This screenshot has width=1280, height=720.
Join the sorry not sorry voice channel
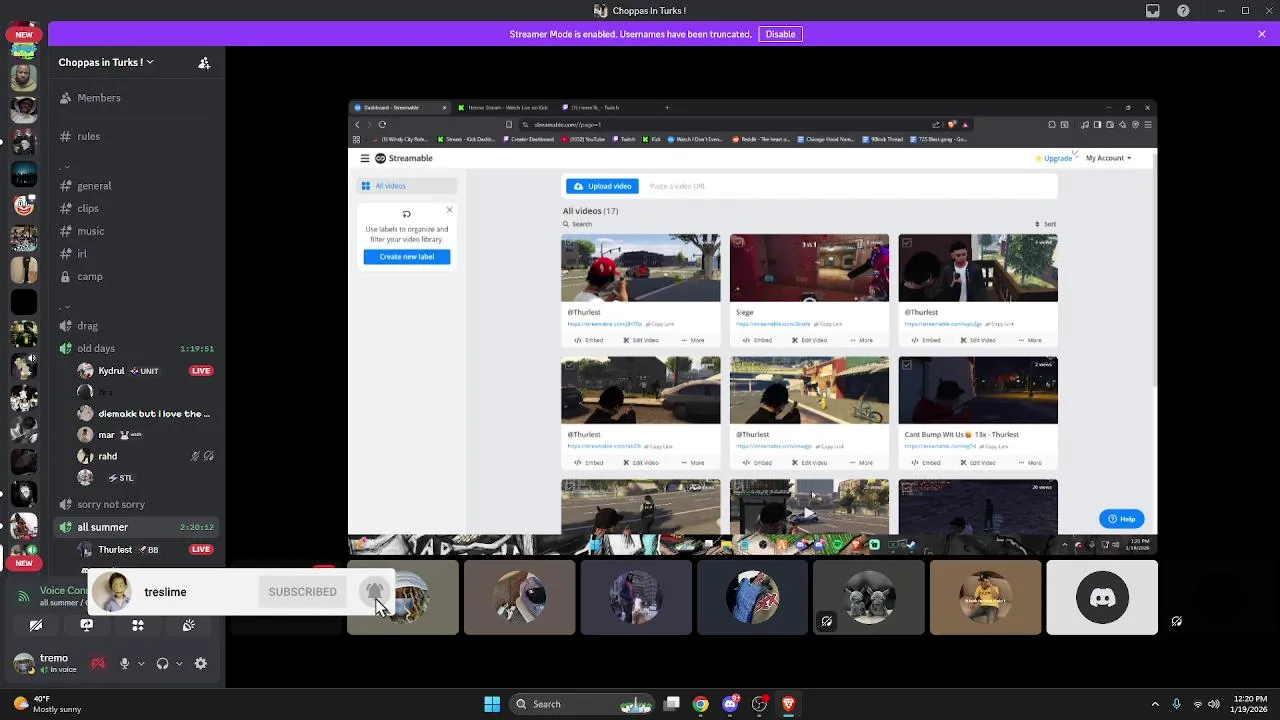[137, 505]
